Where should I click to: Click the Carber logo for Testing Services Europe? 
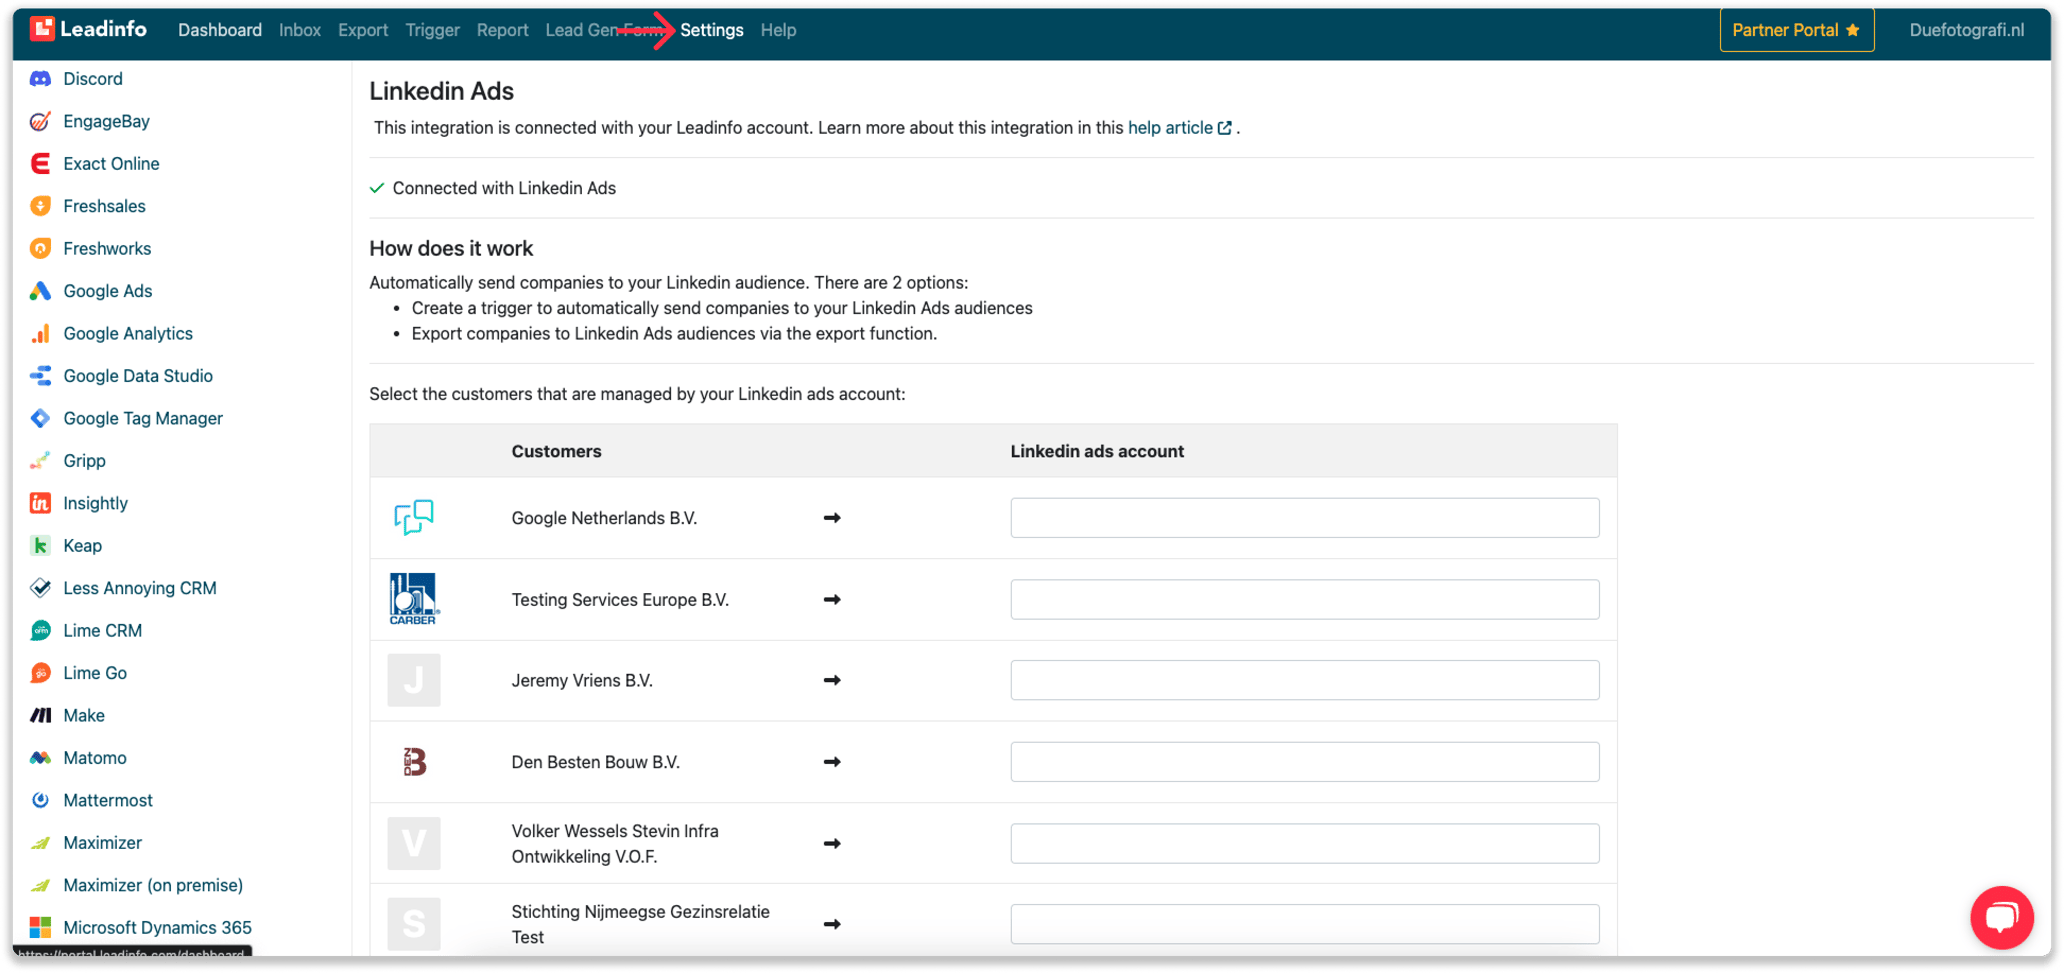(x=413, y=599)
